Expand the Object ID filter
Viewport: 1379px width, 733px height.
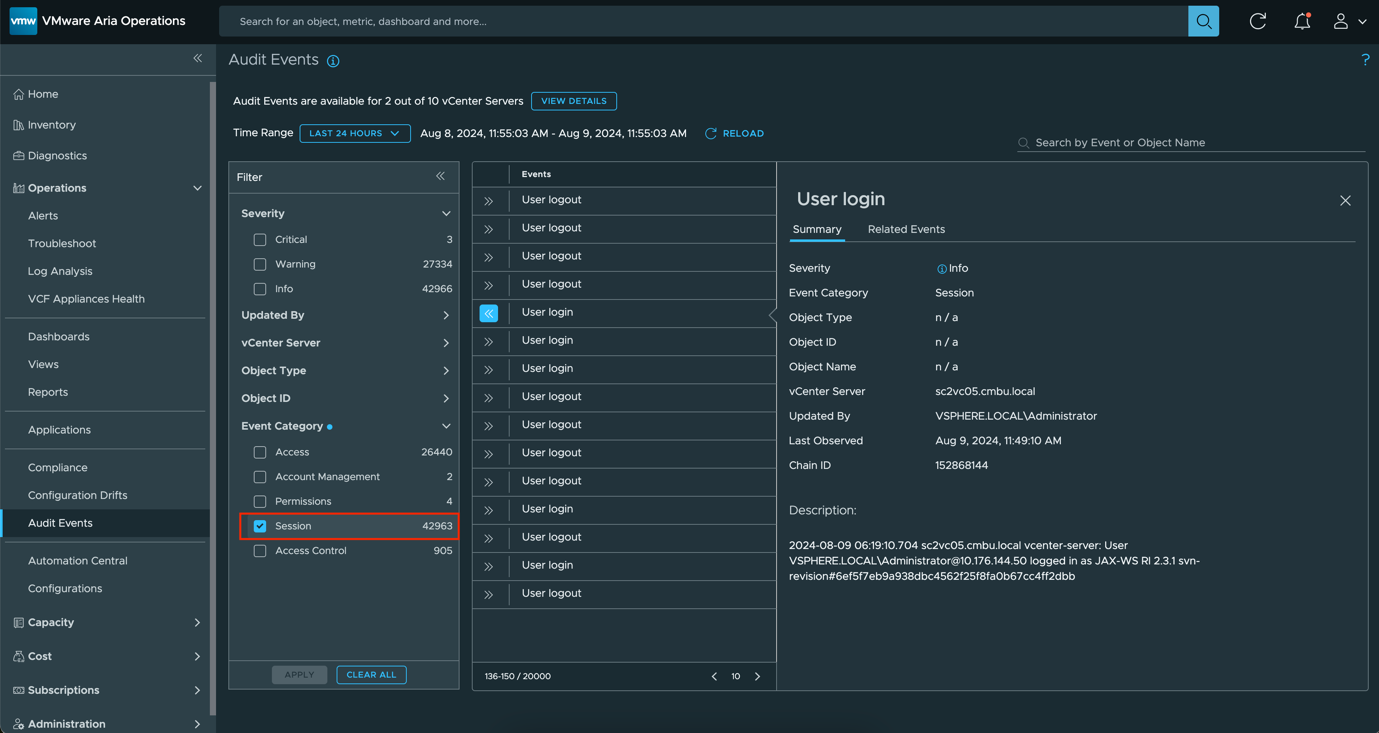(446, 398)
